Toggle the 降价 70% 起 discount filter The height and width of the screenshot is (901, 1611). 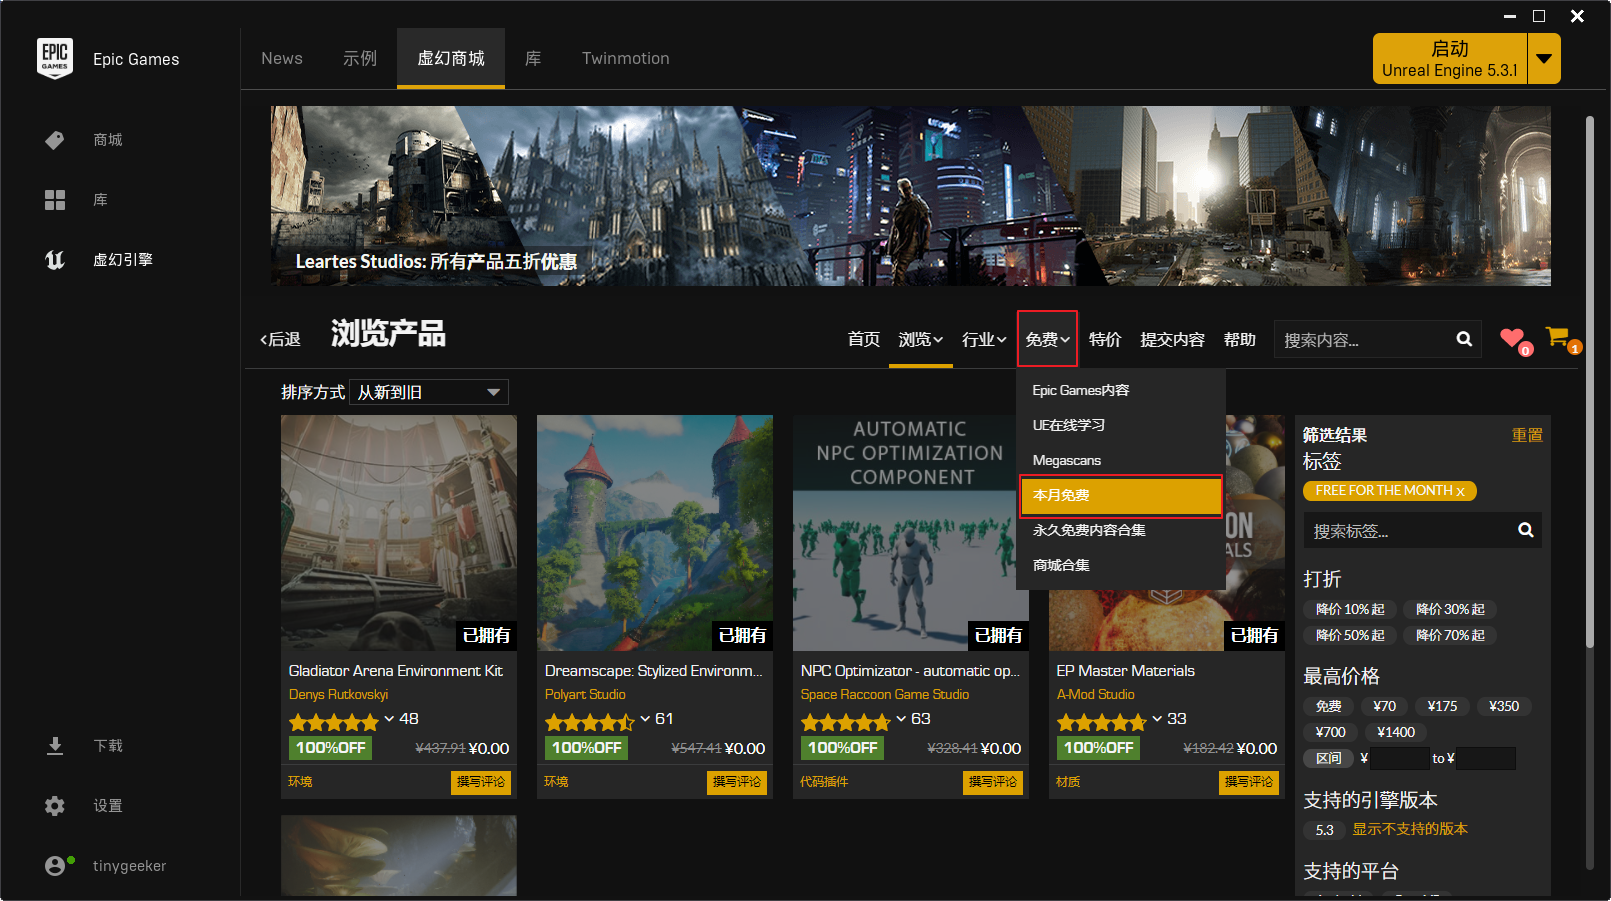(1450, 636)
